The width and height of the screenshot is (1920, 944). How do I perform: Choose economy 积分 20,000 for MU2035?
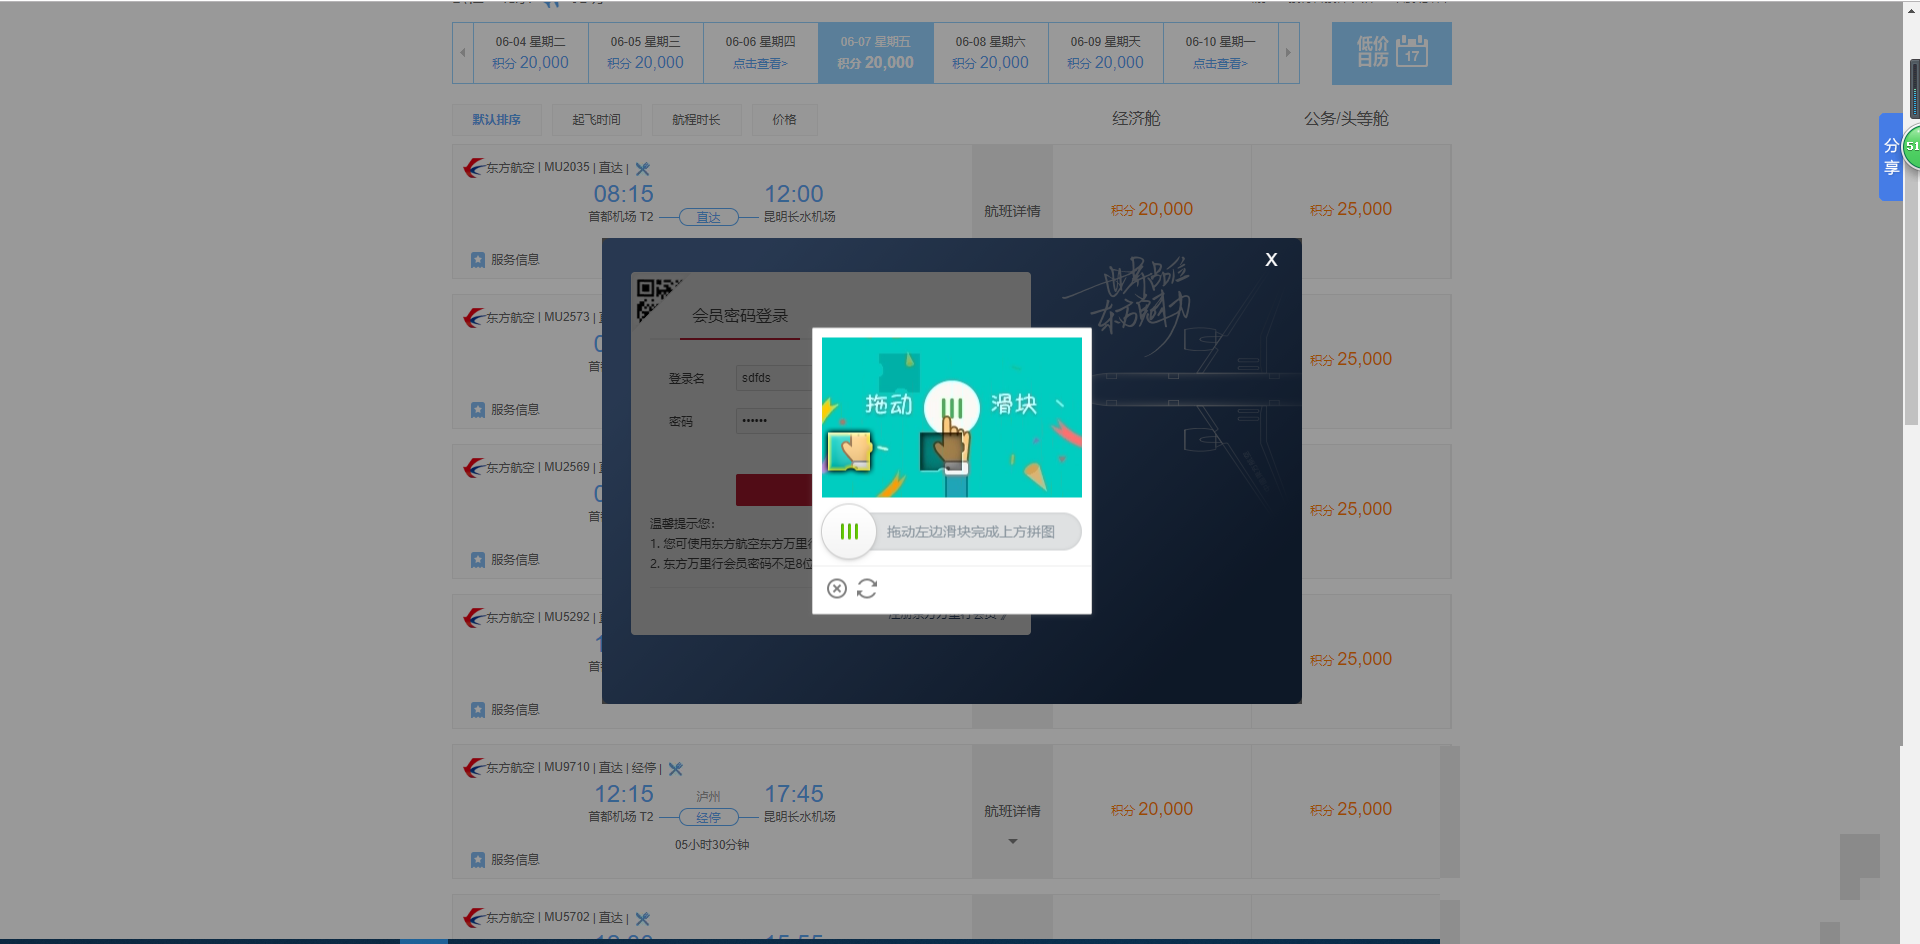point(1152,209)
